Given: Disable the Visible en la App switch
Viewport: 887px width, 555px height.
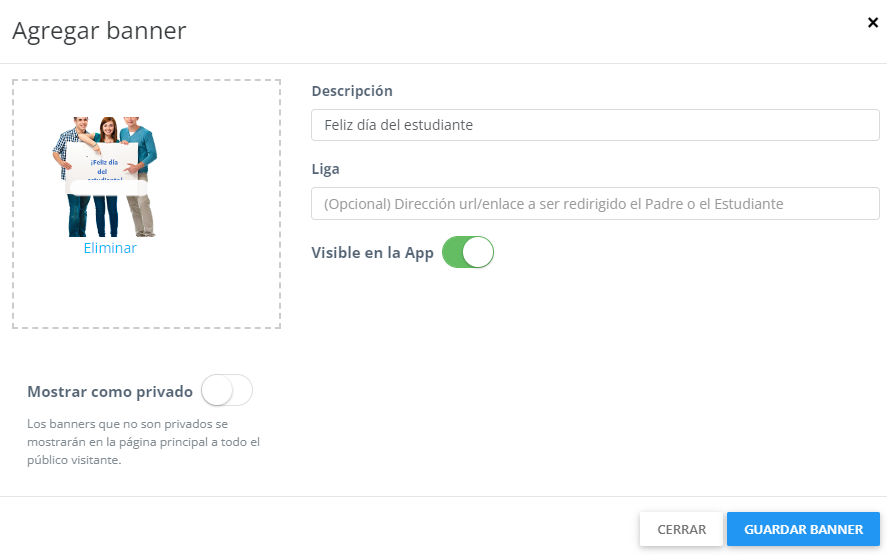Looking at the screenshot, I should click(468, 253).
